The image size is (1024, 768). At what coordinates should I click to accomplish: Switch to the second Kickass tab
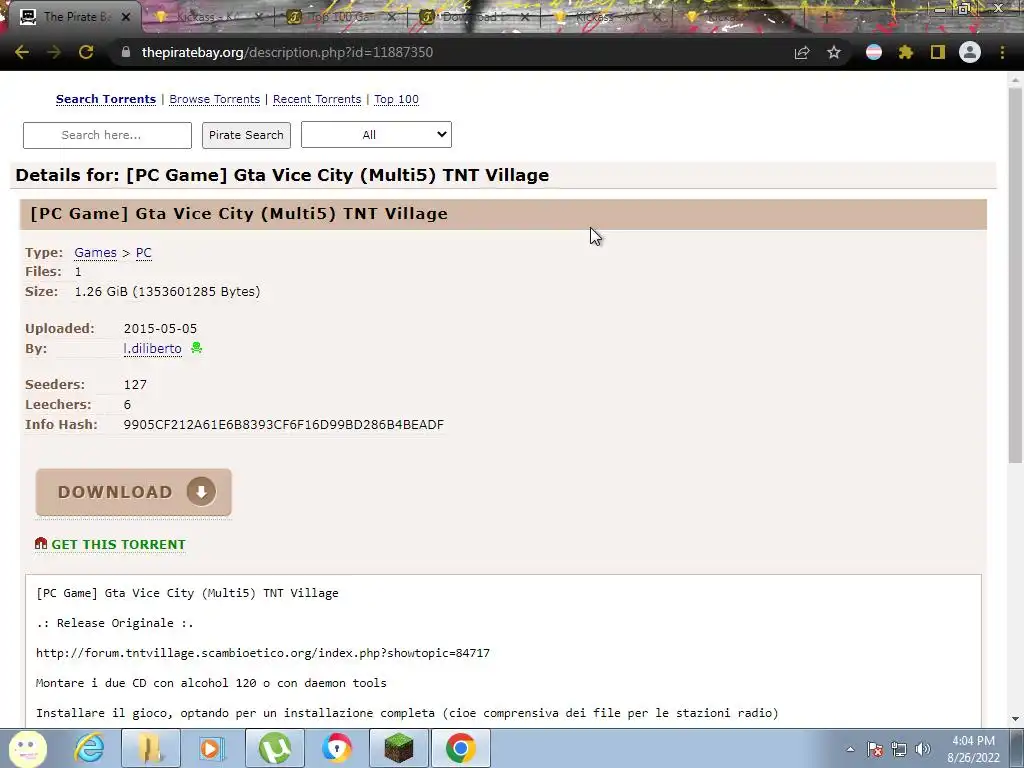604,17
